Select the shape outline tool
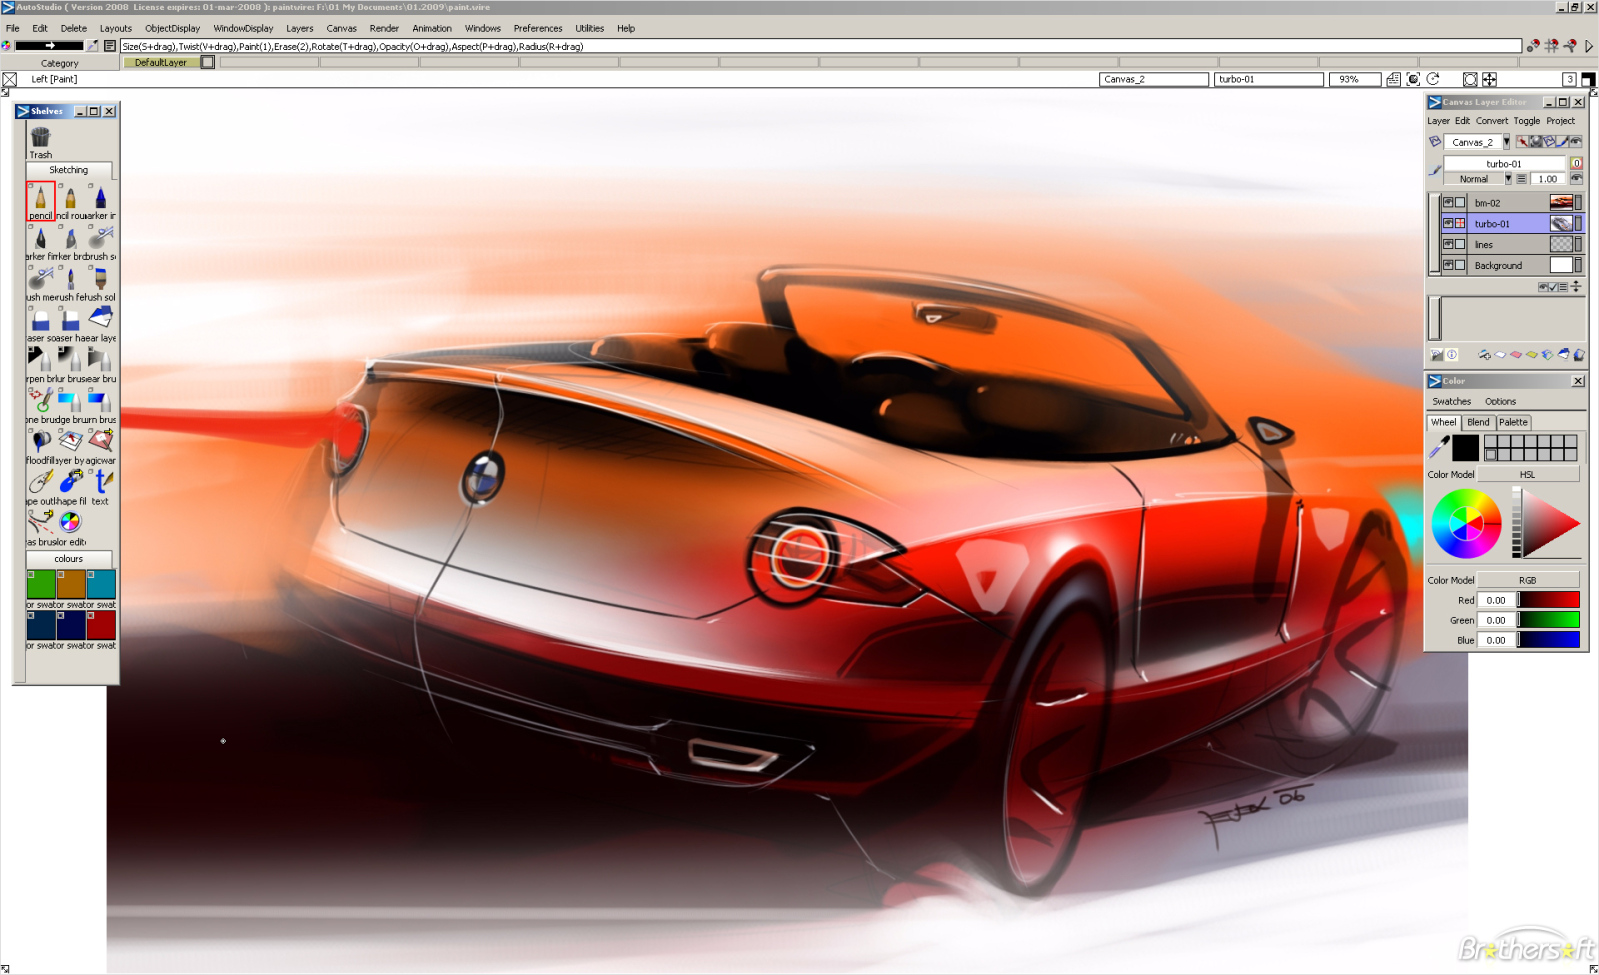The image size is (1599, 975). coord(40,485)
